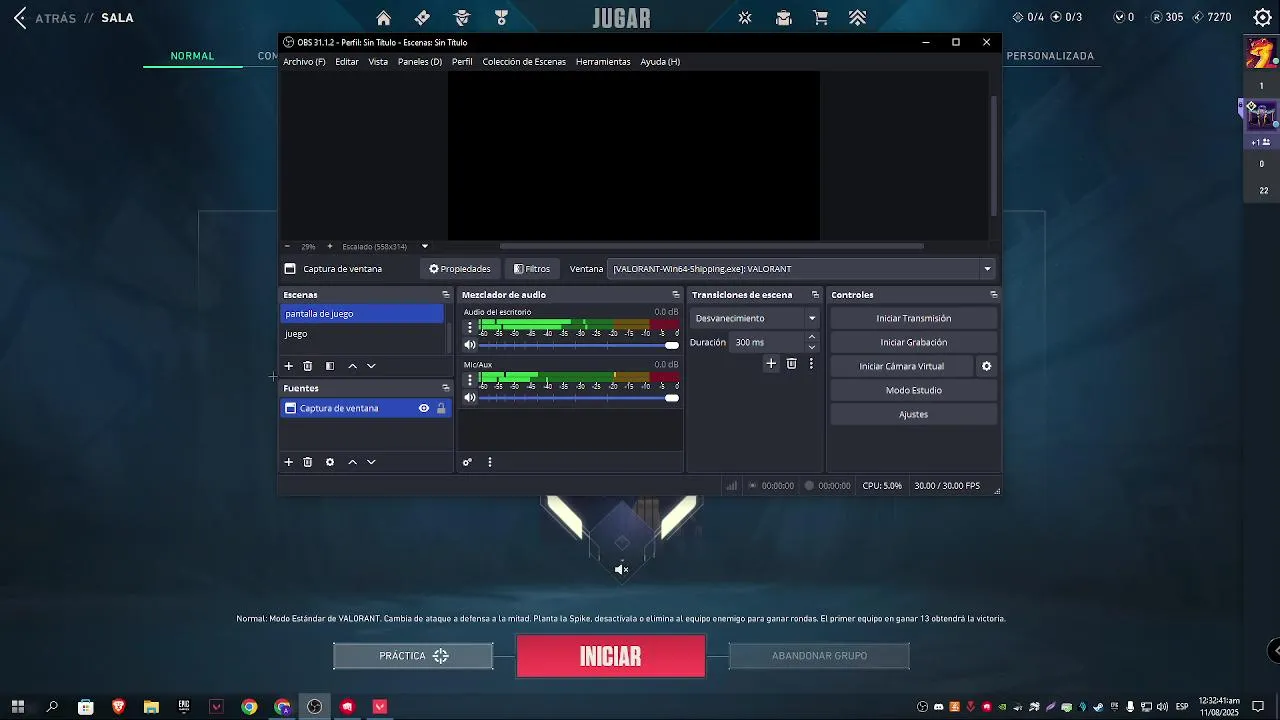This screenshot has width=1280, height=720.
Task: Open Editar menu
Action: click(347, 62)
